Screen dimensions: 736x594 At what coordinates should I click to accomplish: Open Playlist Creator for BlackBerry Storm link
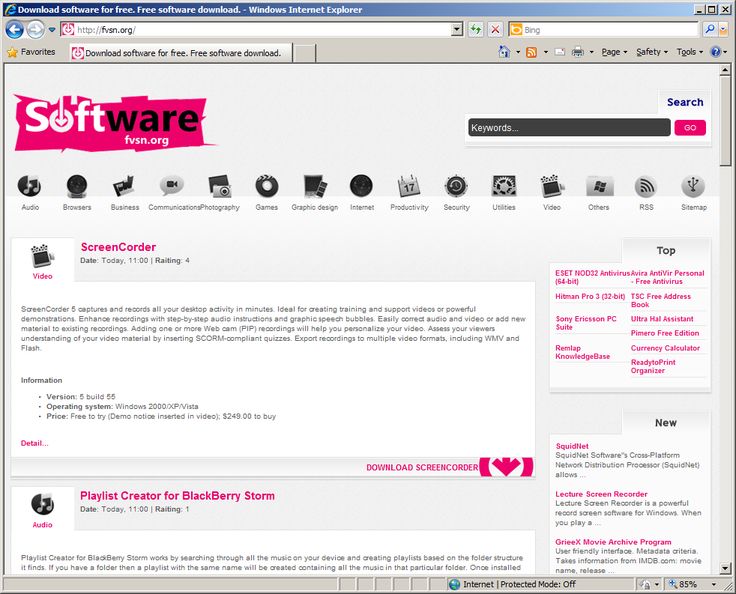[x=177, y=495]
